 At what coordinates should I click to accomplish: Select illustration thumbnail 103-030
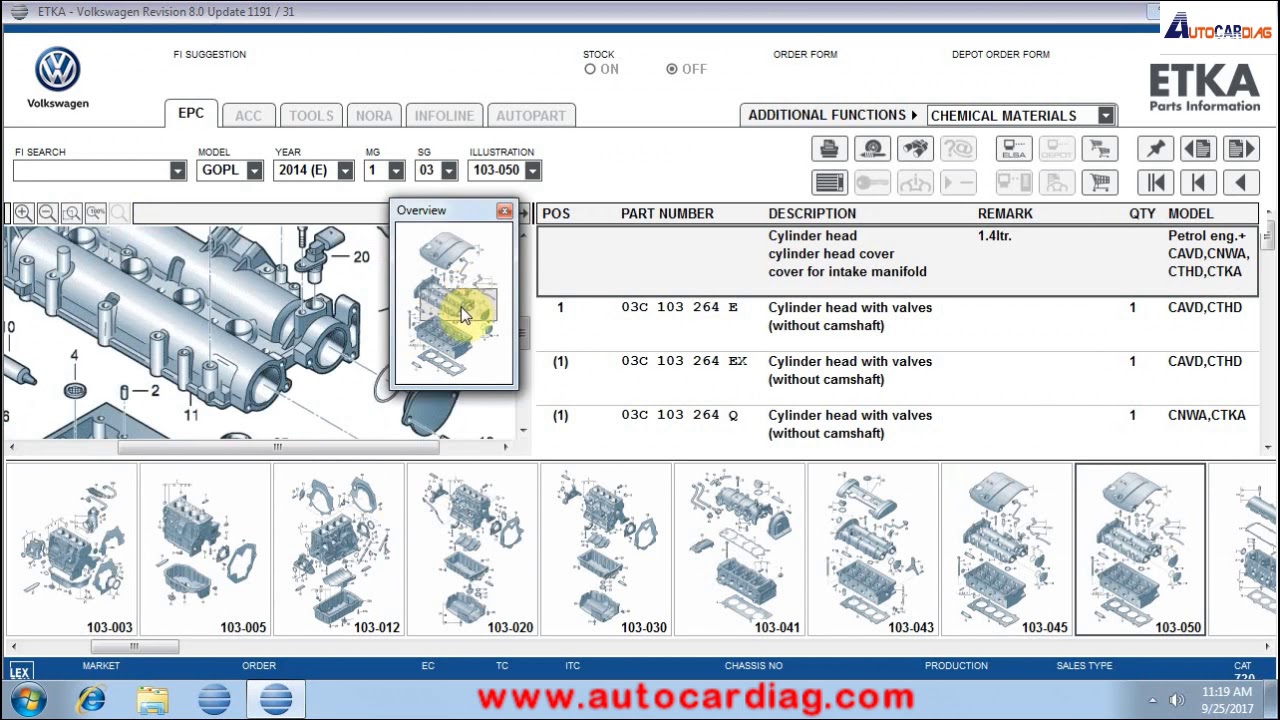(x=605, y=550)
